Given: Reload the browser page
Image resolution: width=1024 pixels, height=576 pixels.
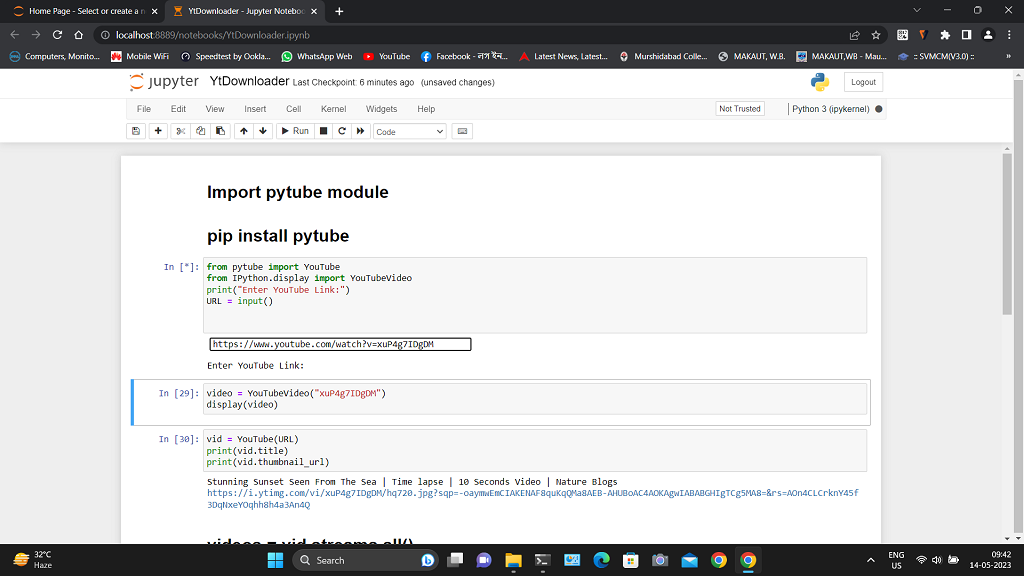Looking at the screenshot, I should pyautogui.click(x=57, y=35).
